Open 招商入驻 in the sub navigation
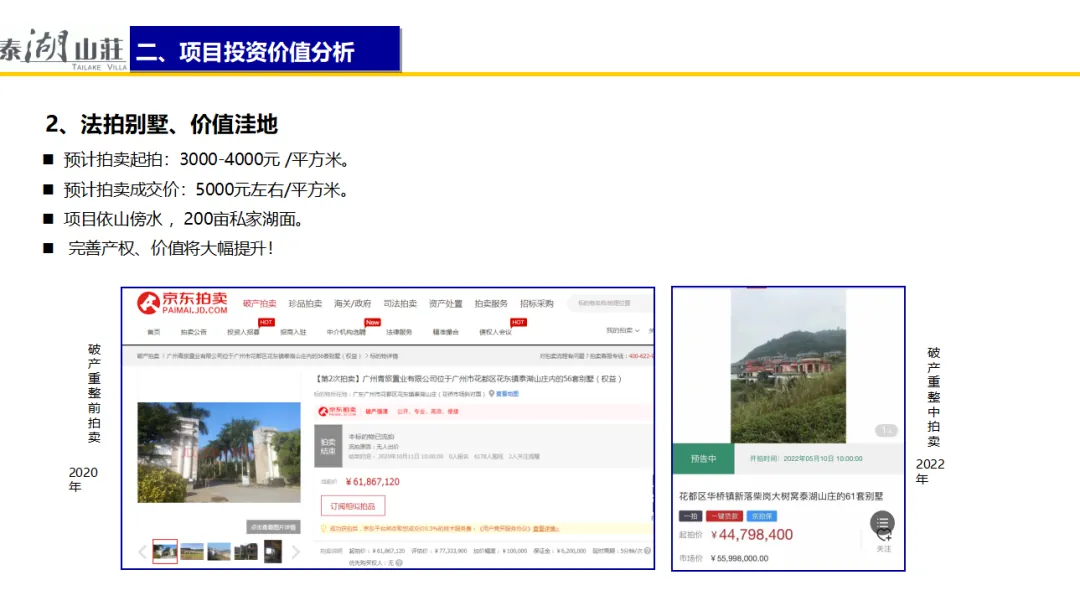This screenshot has height=601, width=1080. [x=293, y=333]
